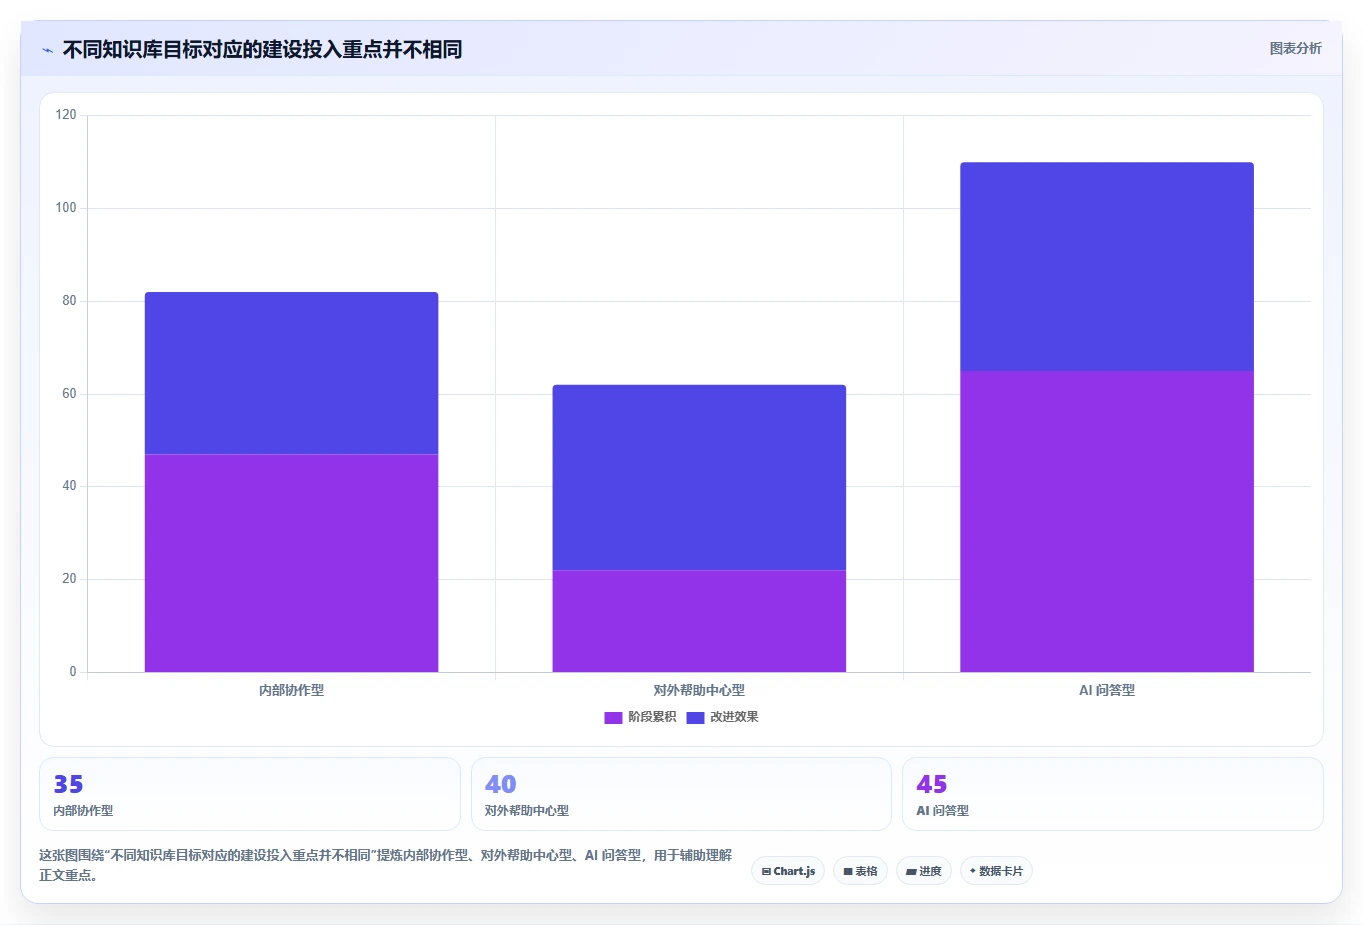Image resolution: width=1363 pixels, height=925 pixels.
Task: Open the 45 AI 问答型 data card
Action: coord(1113,794)
